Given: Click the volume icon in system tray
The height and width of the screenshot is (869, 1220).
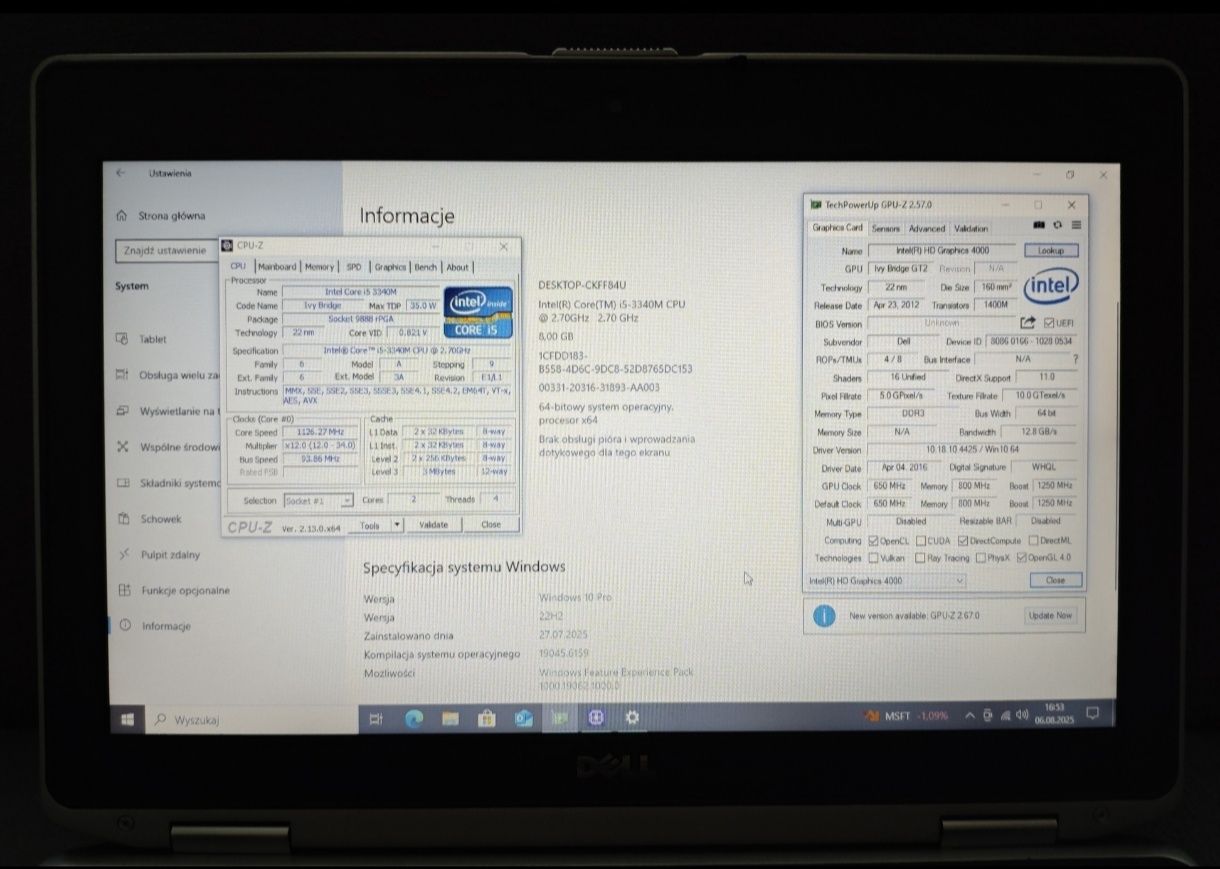Looking at the screenshot, I should pos(1022,715).
